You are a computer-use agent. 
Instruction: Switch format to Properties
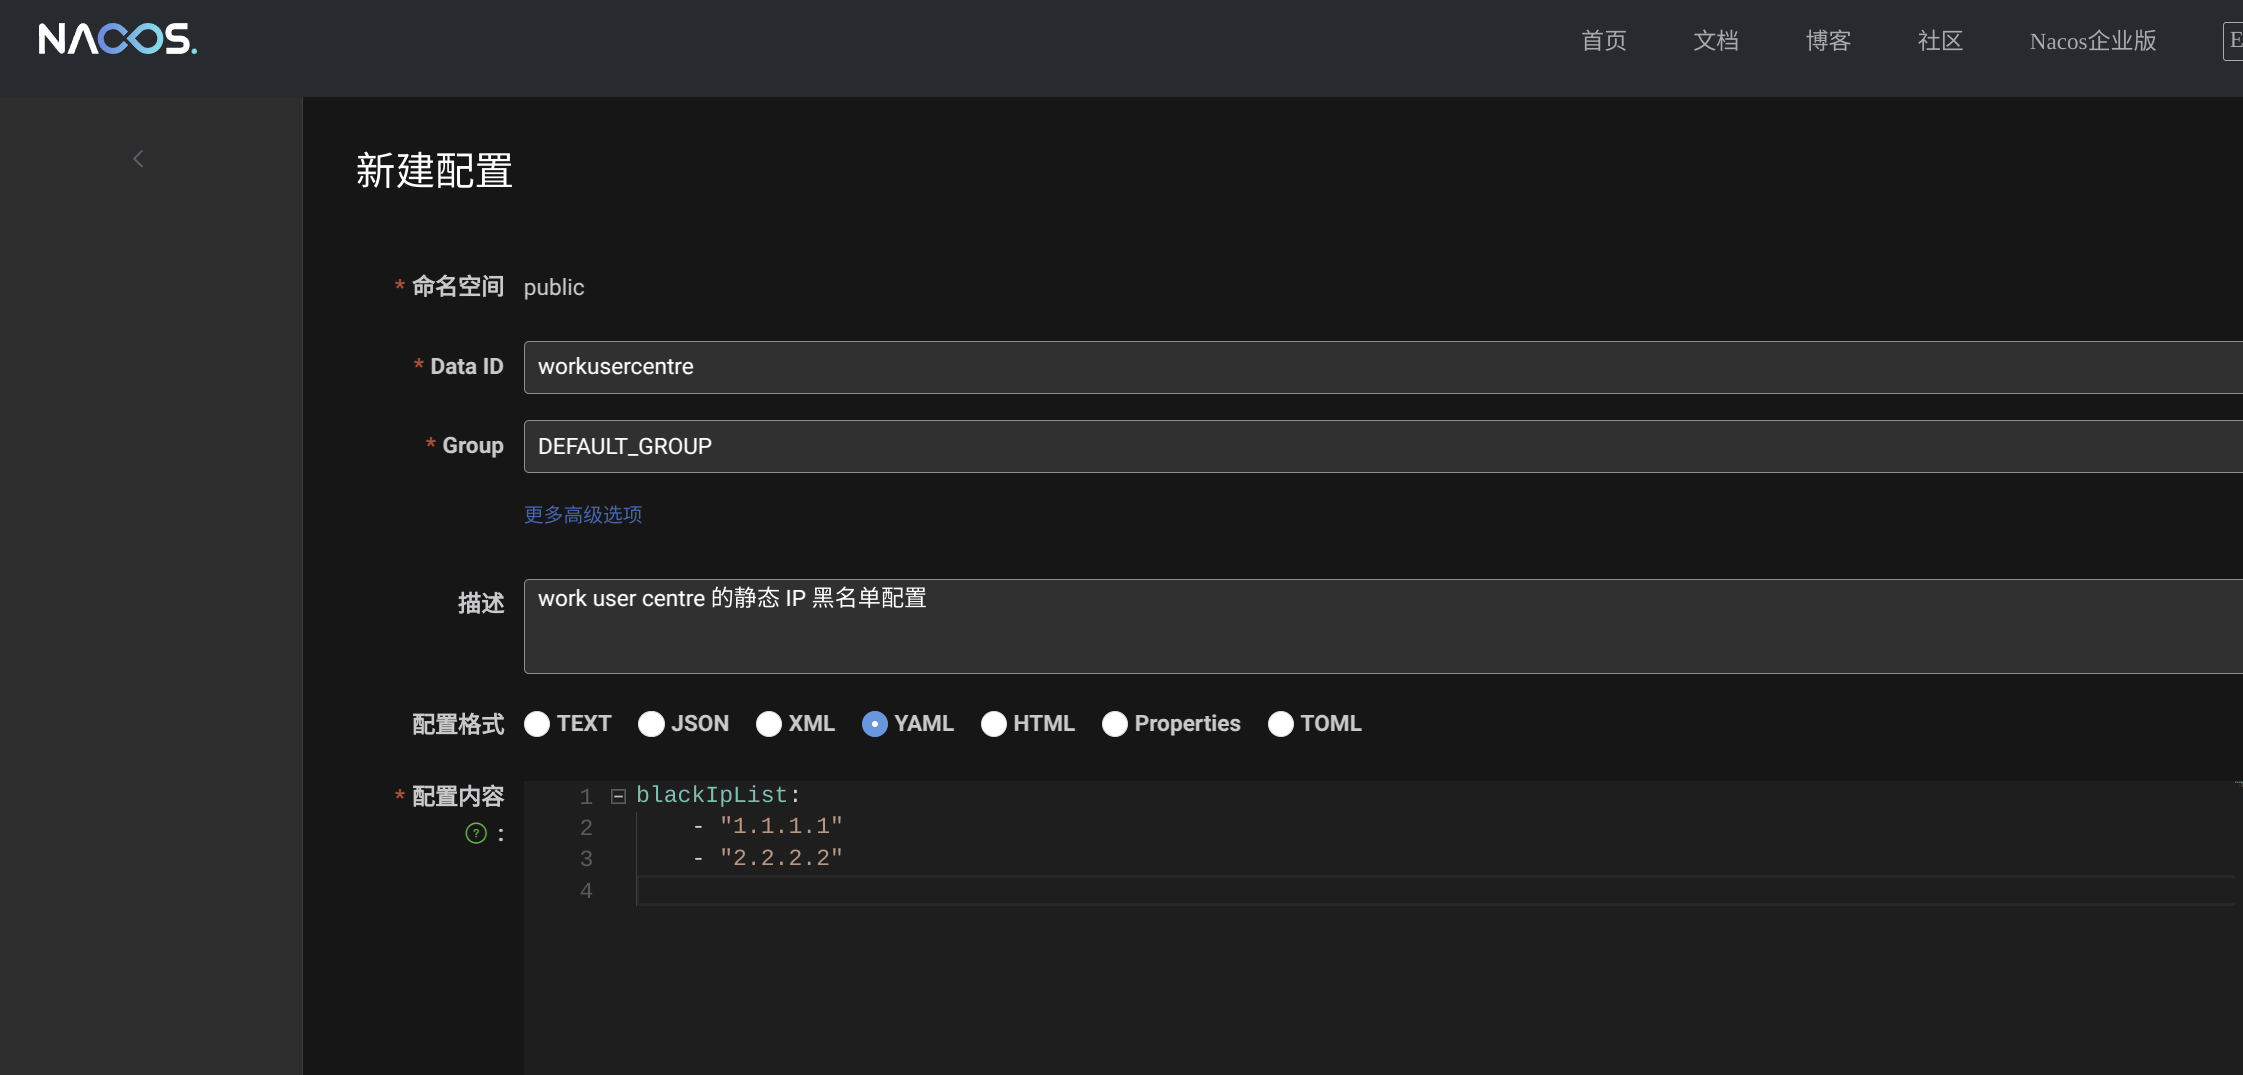[x=1114, y=724]
